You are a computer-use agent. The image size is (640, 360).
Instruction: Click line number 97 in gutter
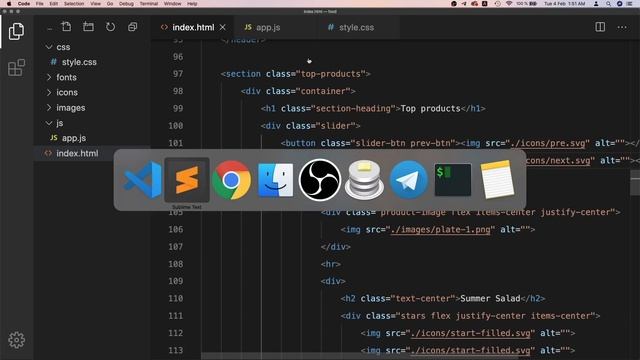coord(178,74)
